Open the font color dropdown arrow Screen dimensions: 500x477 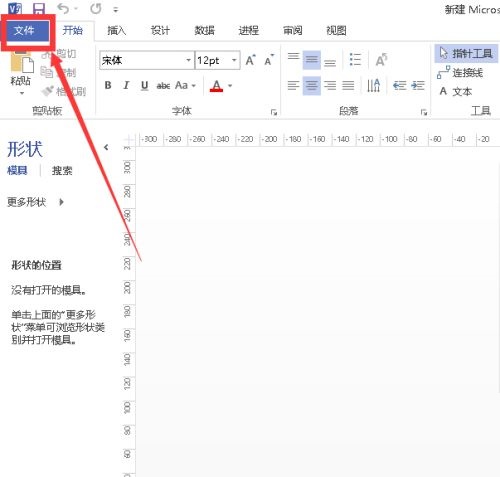tap(230, 86)
